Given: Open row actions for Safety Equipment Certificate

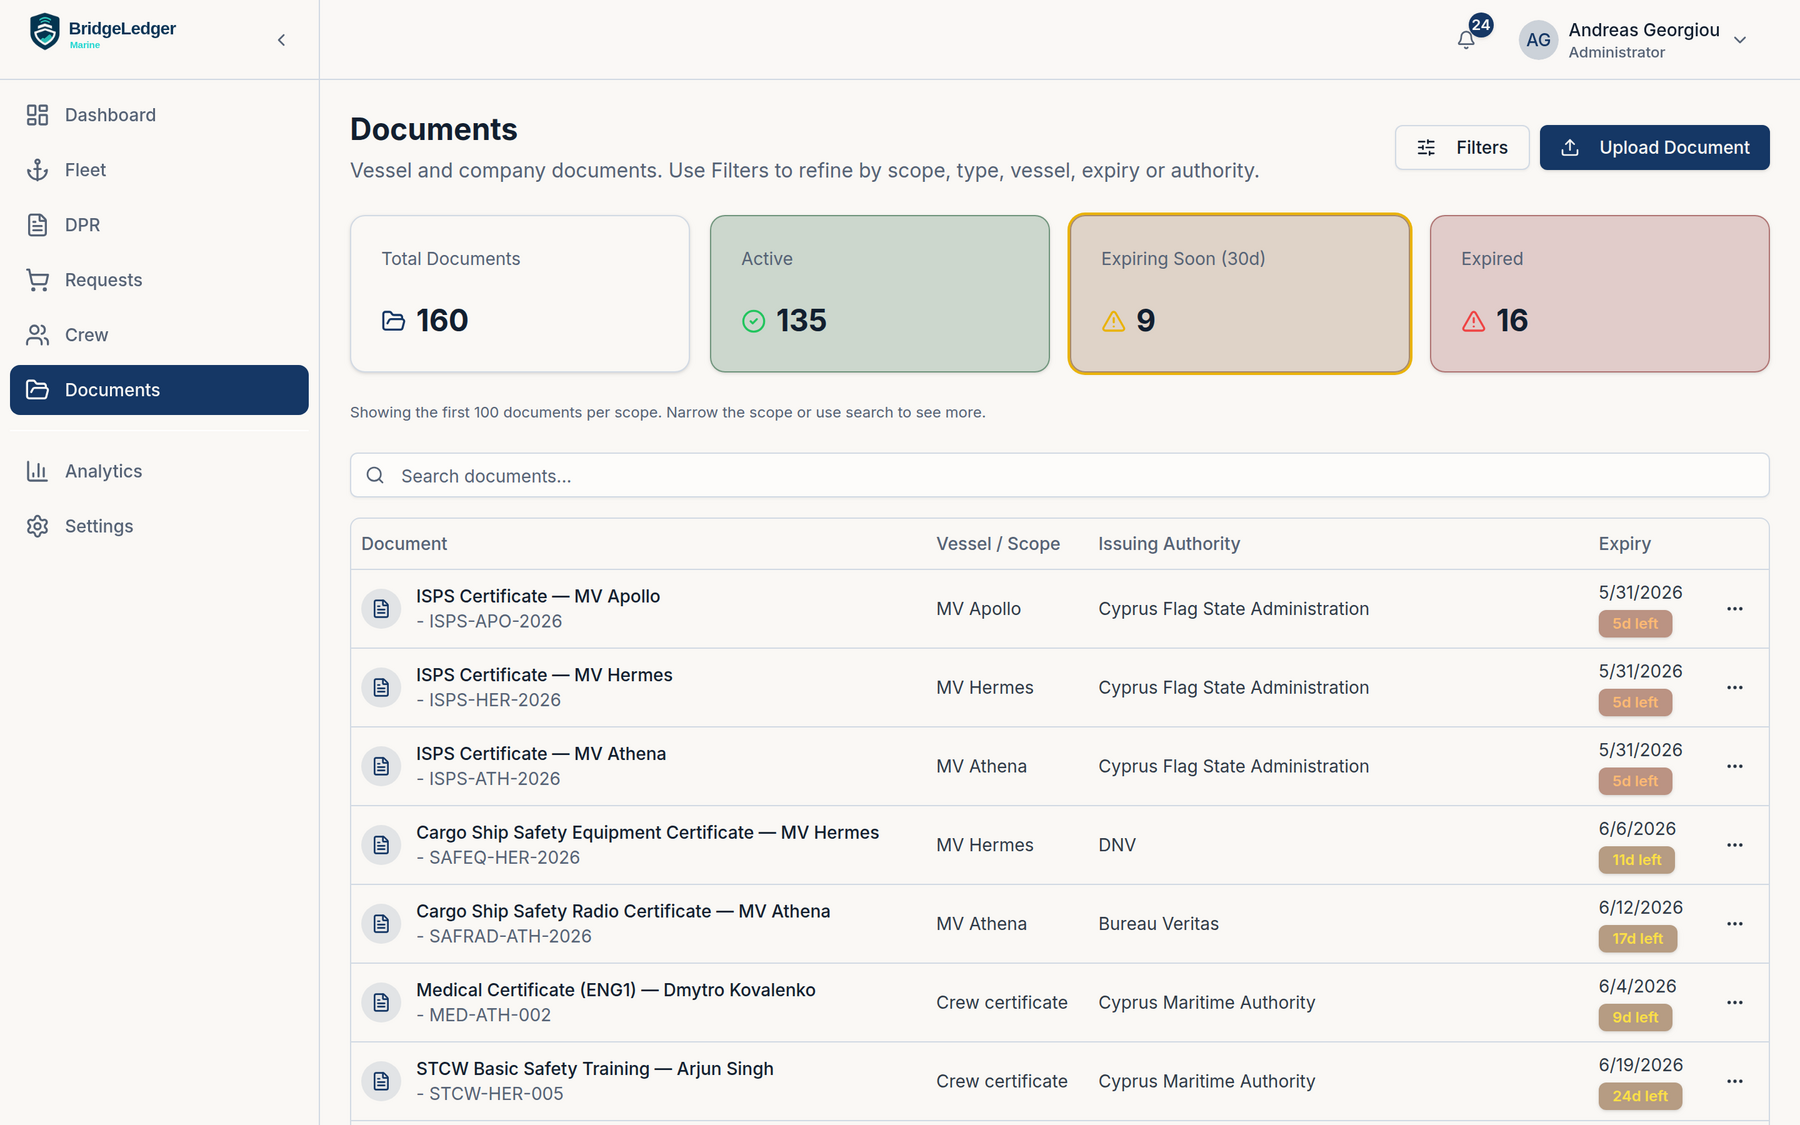Looking at the screenshot, I should 1735,845.
